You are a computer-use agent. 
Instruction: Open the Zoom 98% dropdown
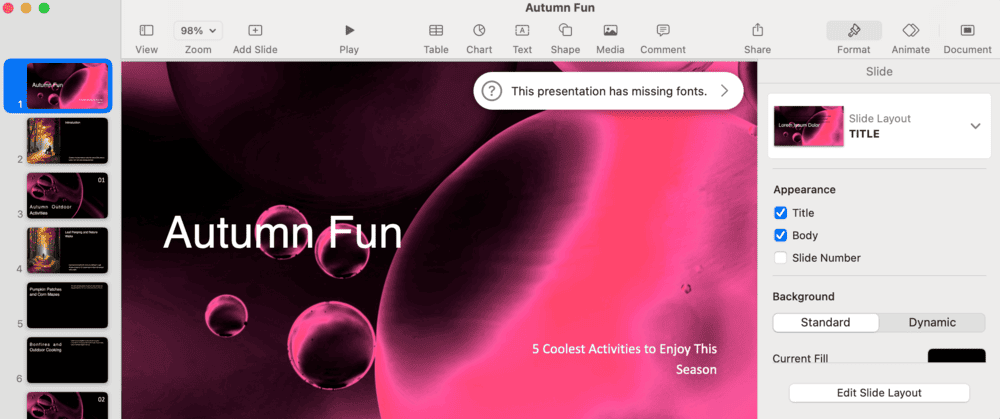pyautogui.click(x=198, y=31)
